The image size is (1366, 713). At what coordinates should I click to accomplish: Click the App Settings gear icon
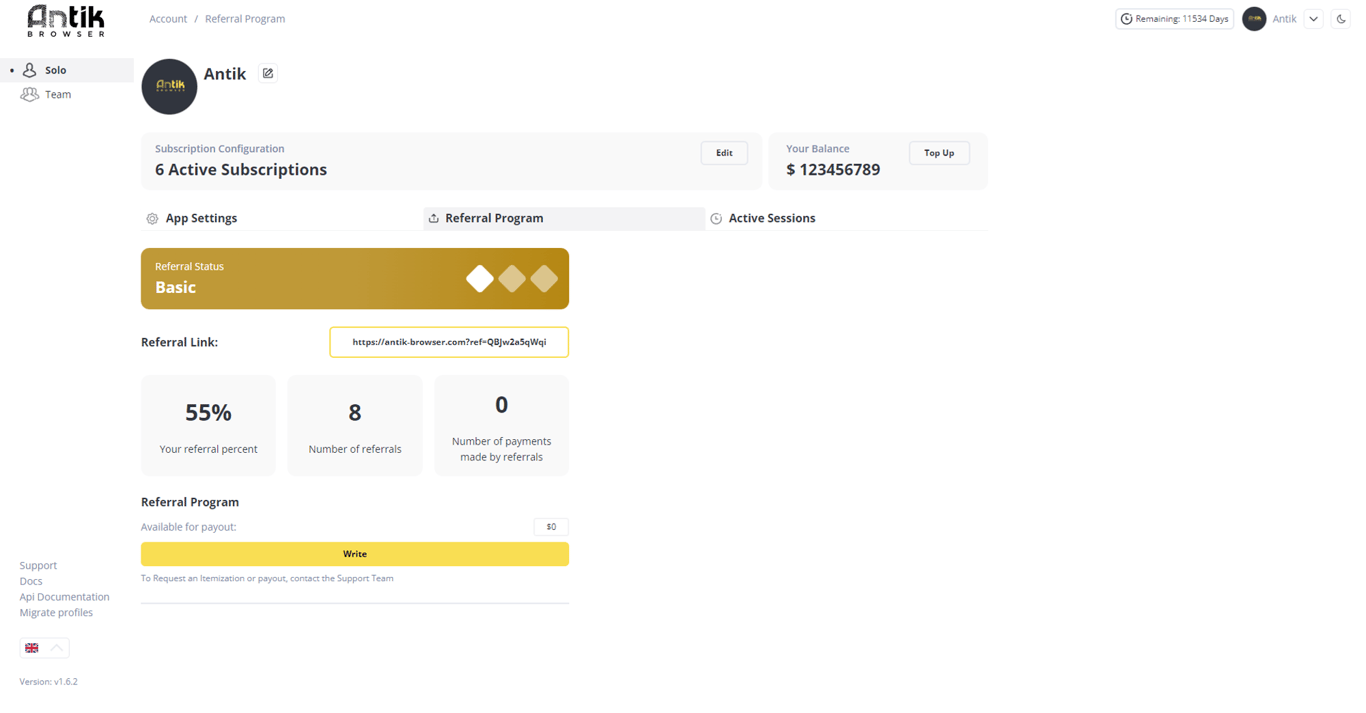[153, 218]
